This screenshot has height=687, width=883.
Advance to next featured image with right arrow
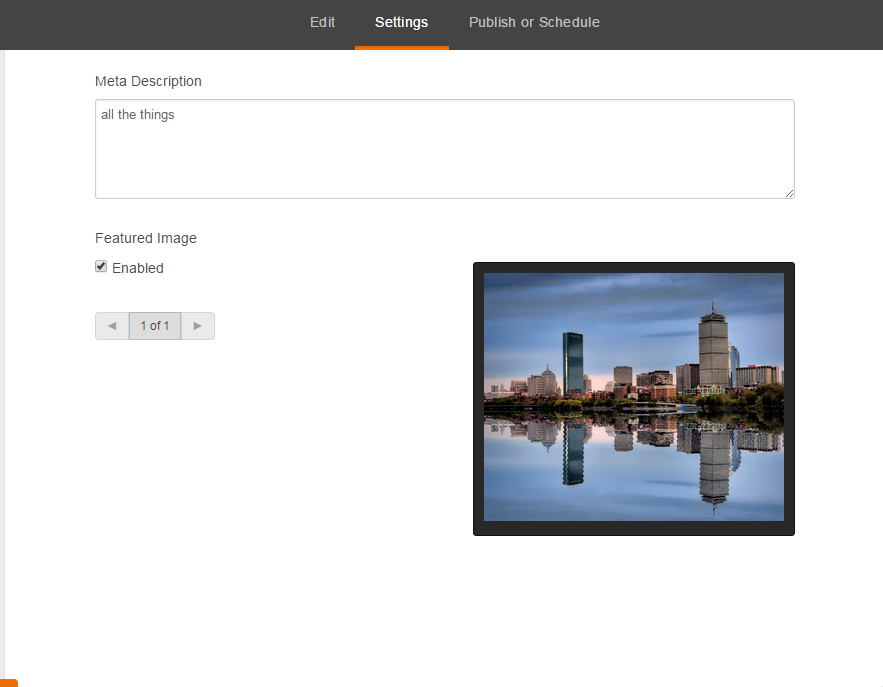coord(198,326)
